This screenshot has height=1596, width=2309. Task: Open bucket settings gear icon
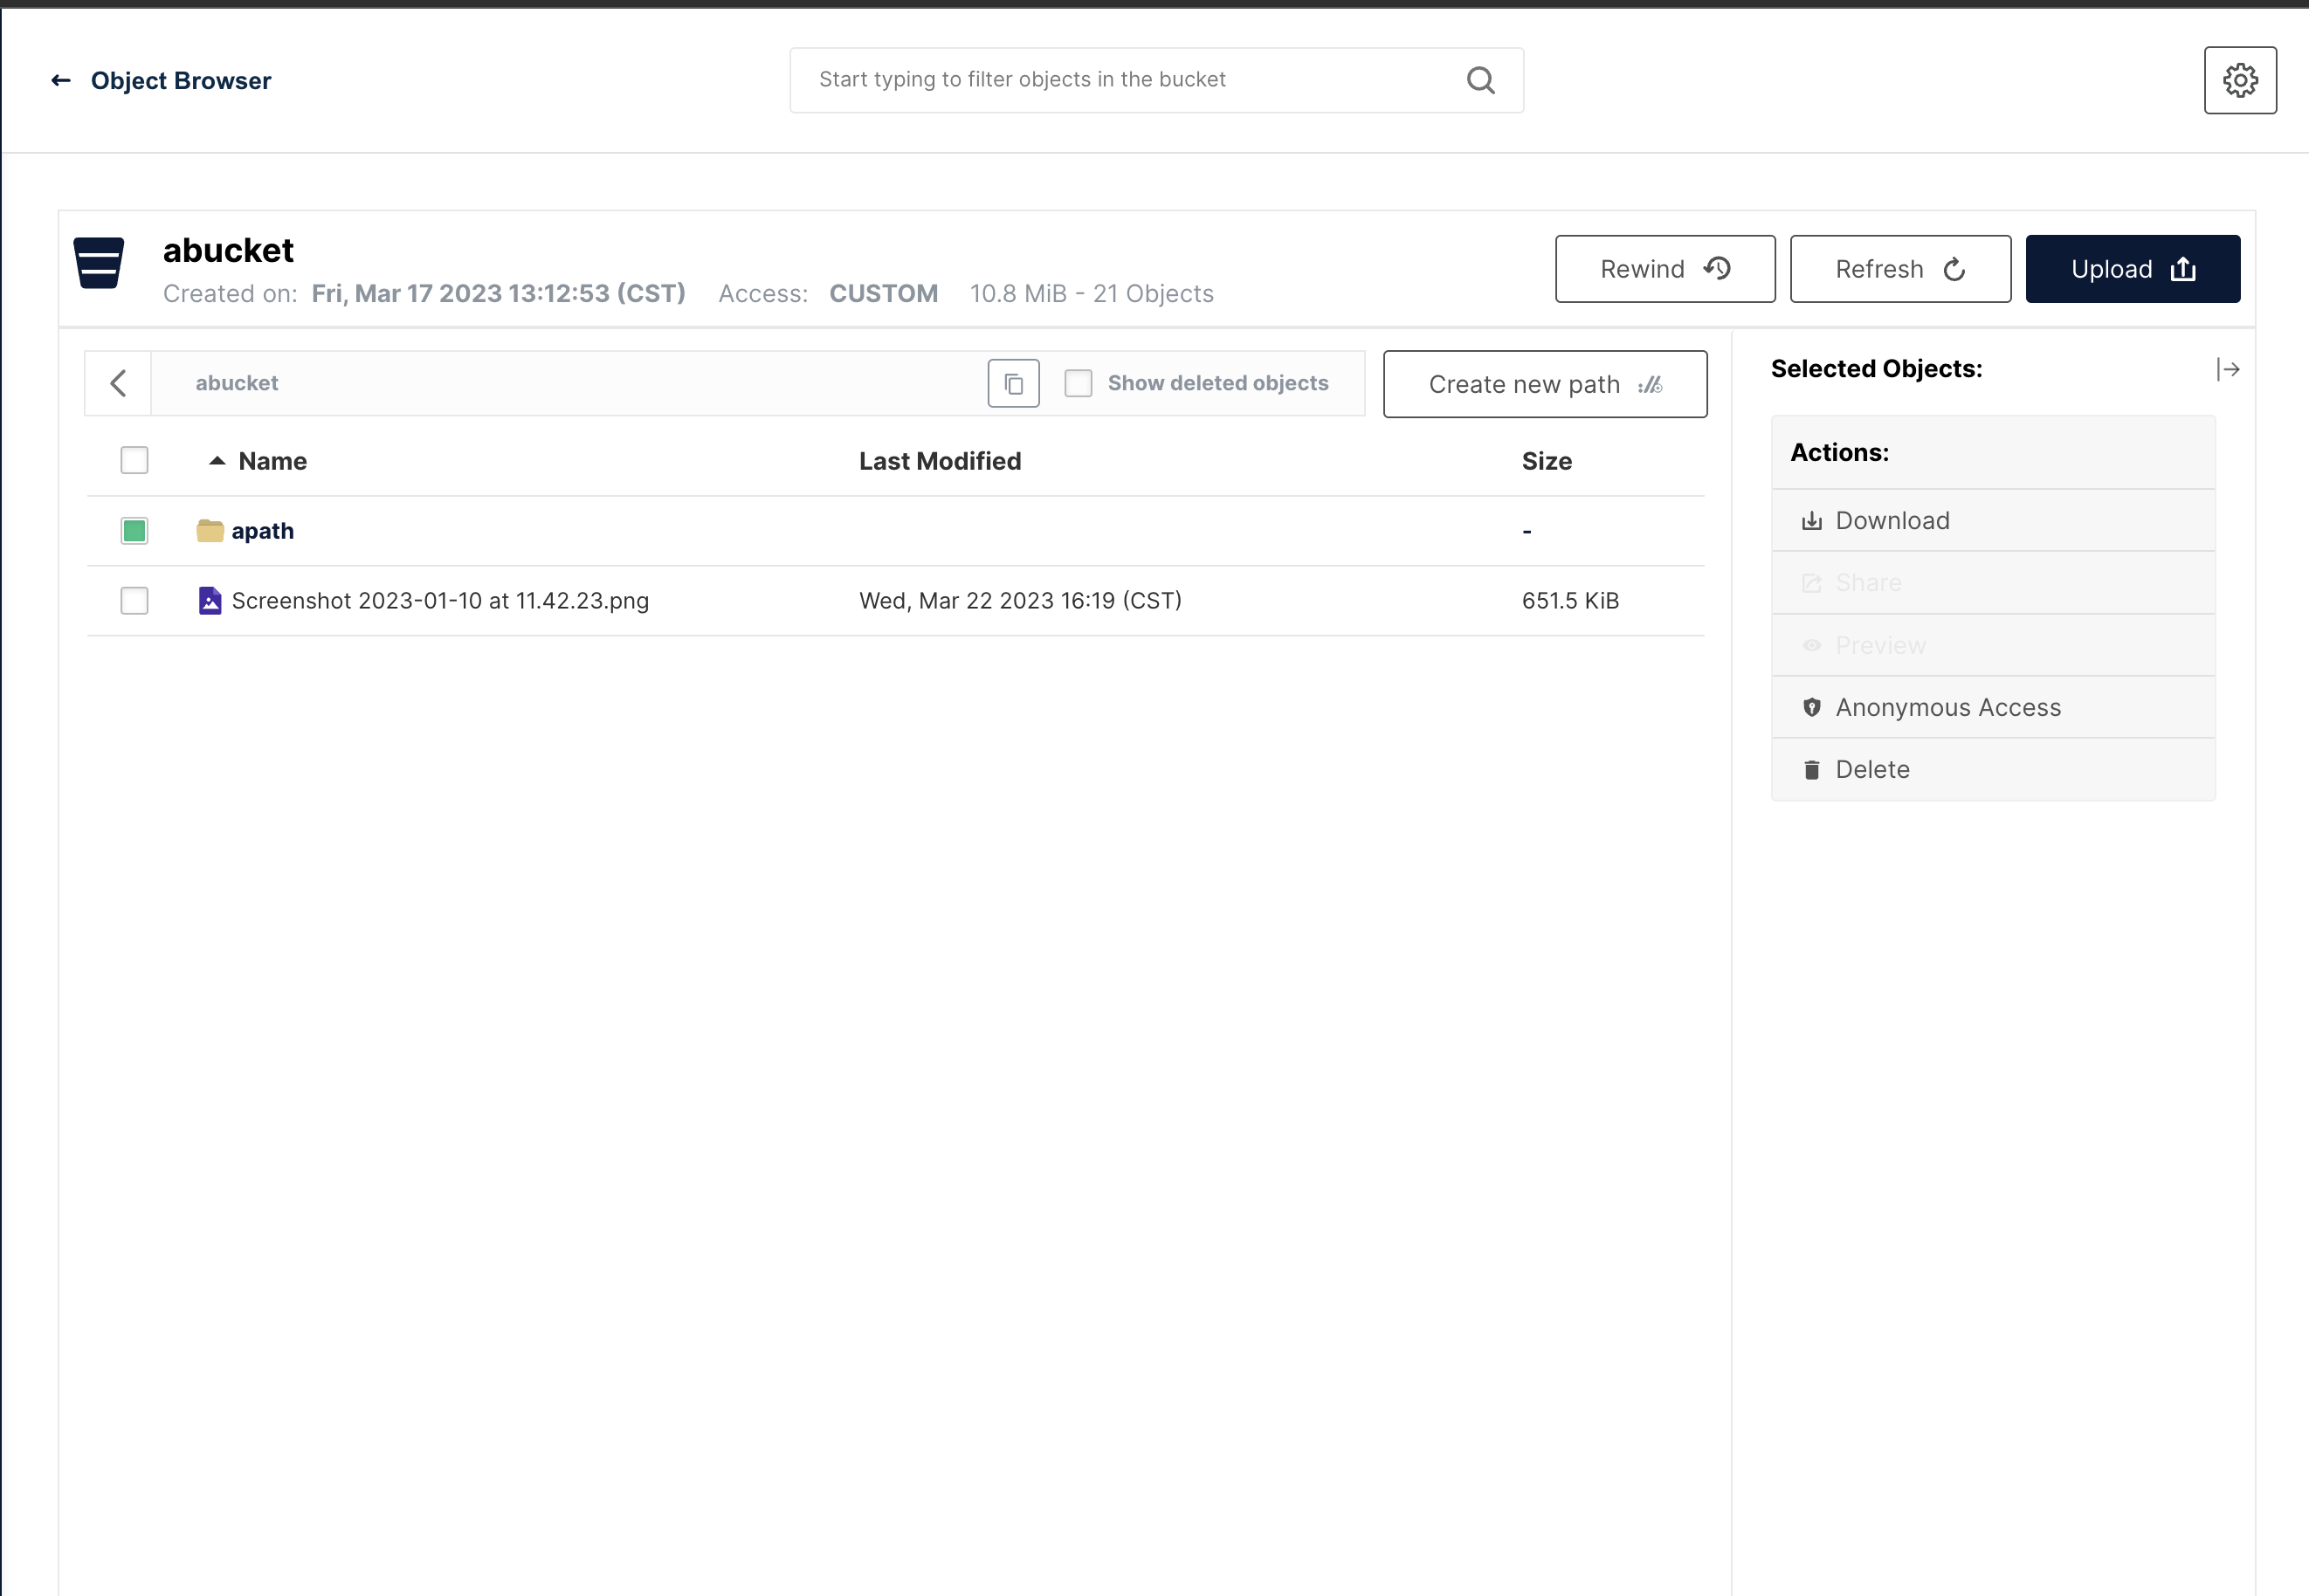coord(2240,80)
